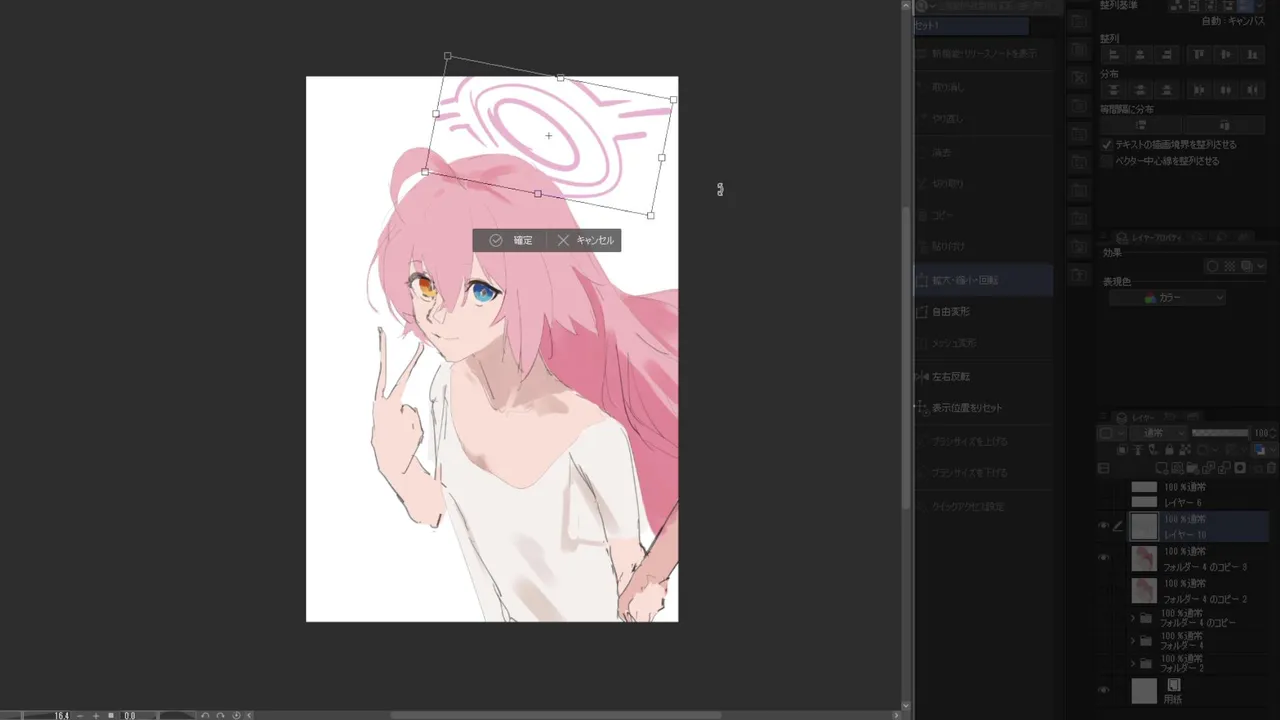
Task: Toggle visibility eye of 用紙 layer
Action: (1104, 690)
